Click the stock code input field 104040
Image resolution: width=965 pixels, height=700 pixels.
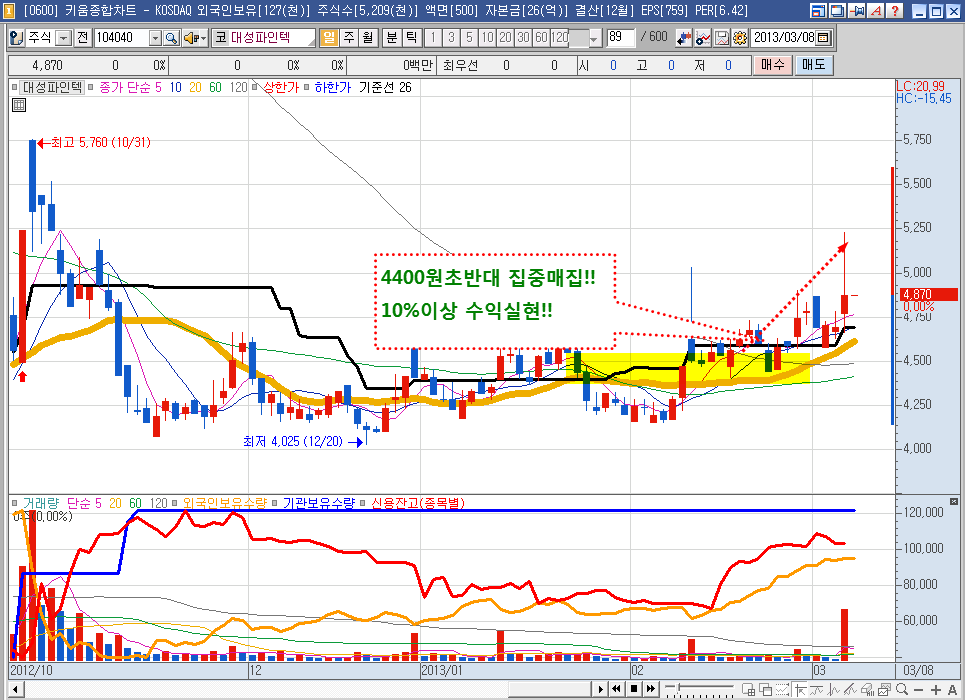click(x=122, y=38)
